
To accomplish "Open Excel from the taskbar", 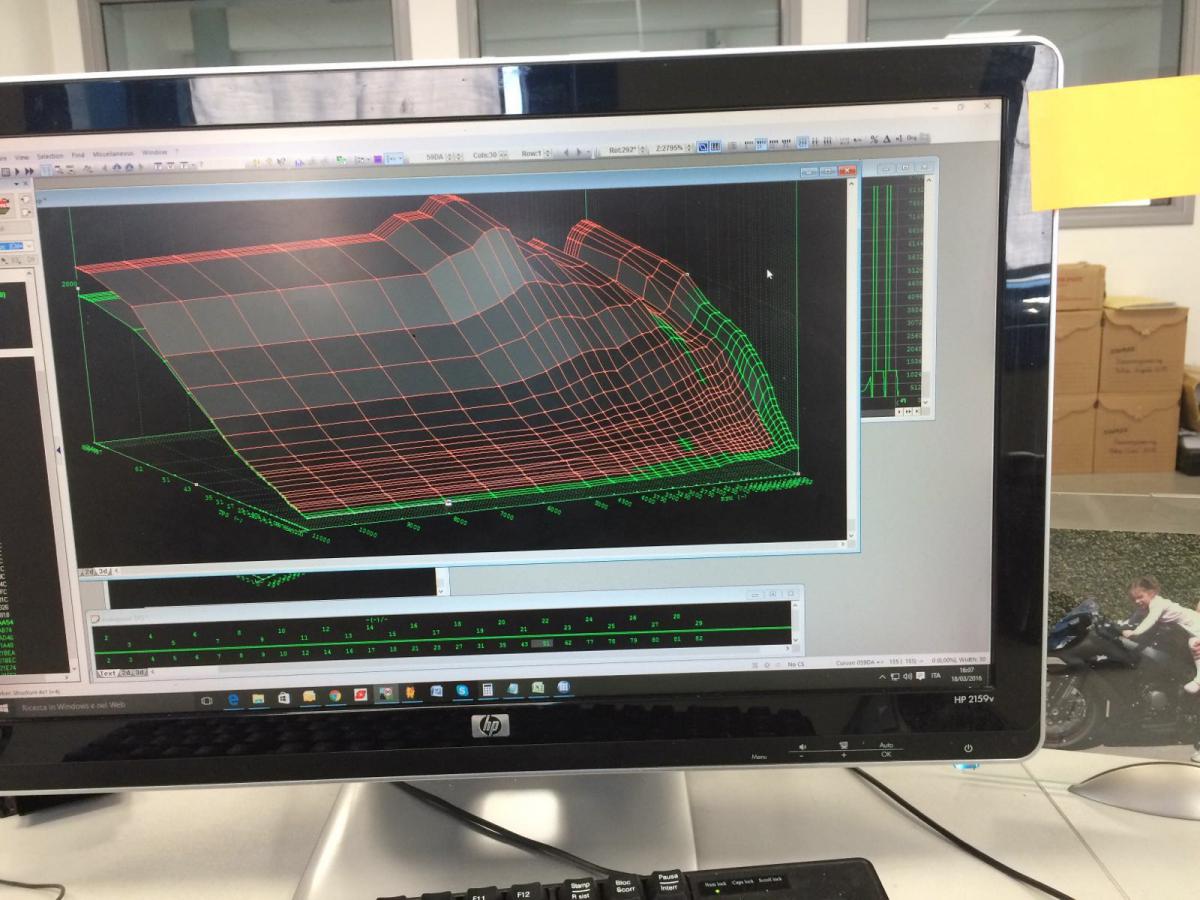I will click(x=538, y=688).
